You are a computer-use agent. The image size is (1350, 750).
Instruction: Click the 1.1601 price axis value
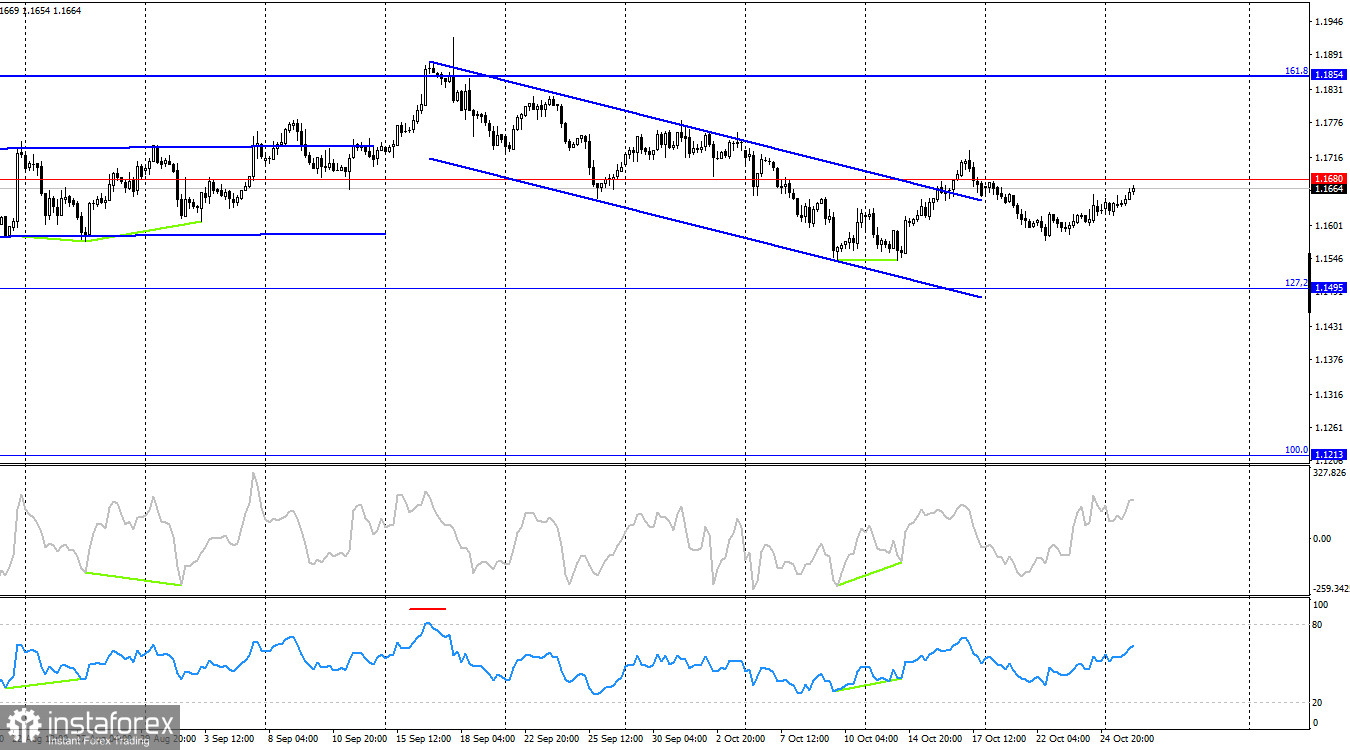click(x=1329, y=226)
